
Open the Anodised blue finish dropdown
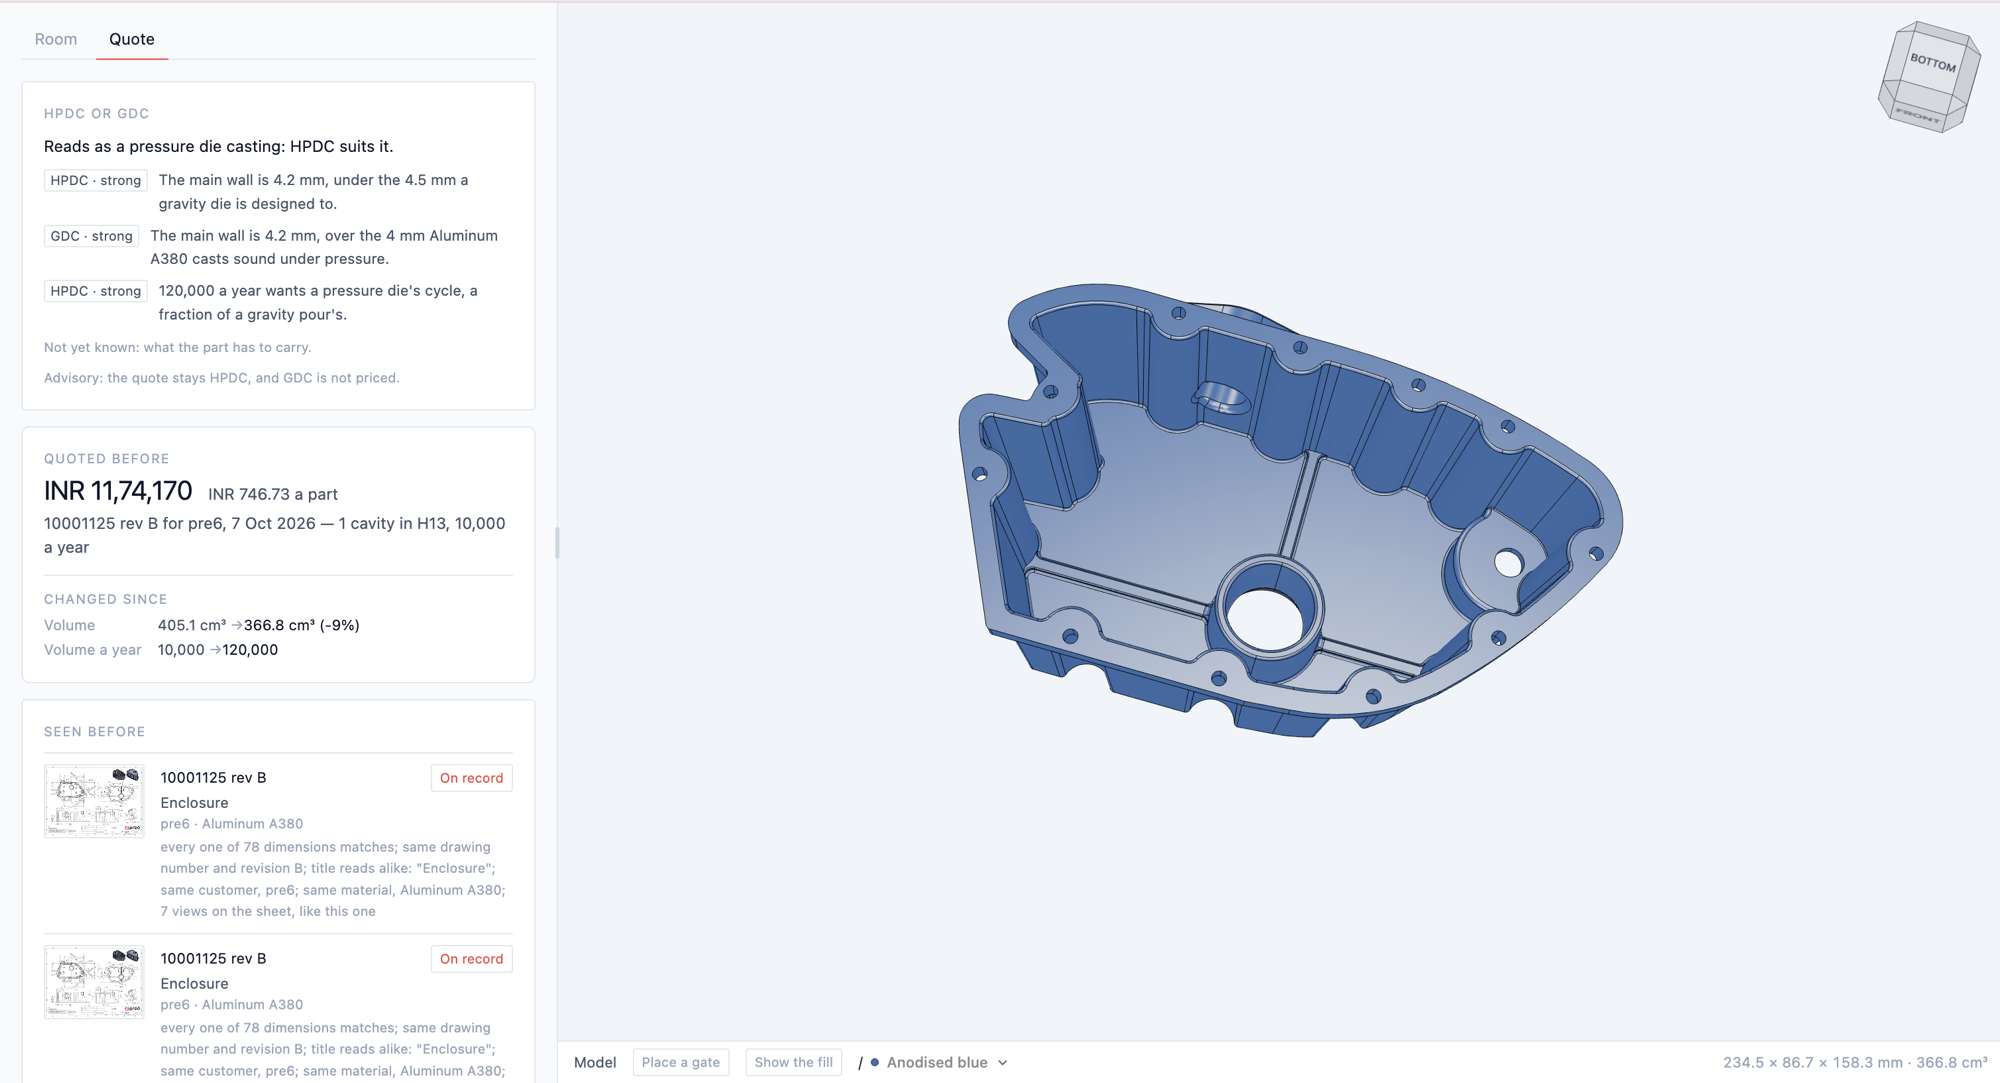939,1062
